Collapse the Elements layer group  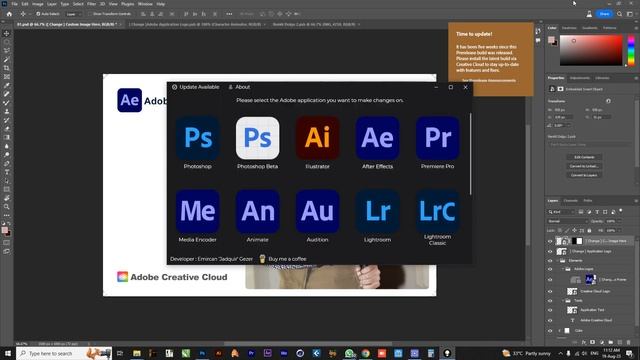557,260
